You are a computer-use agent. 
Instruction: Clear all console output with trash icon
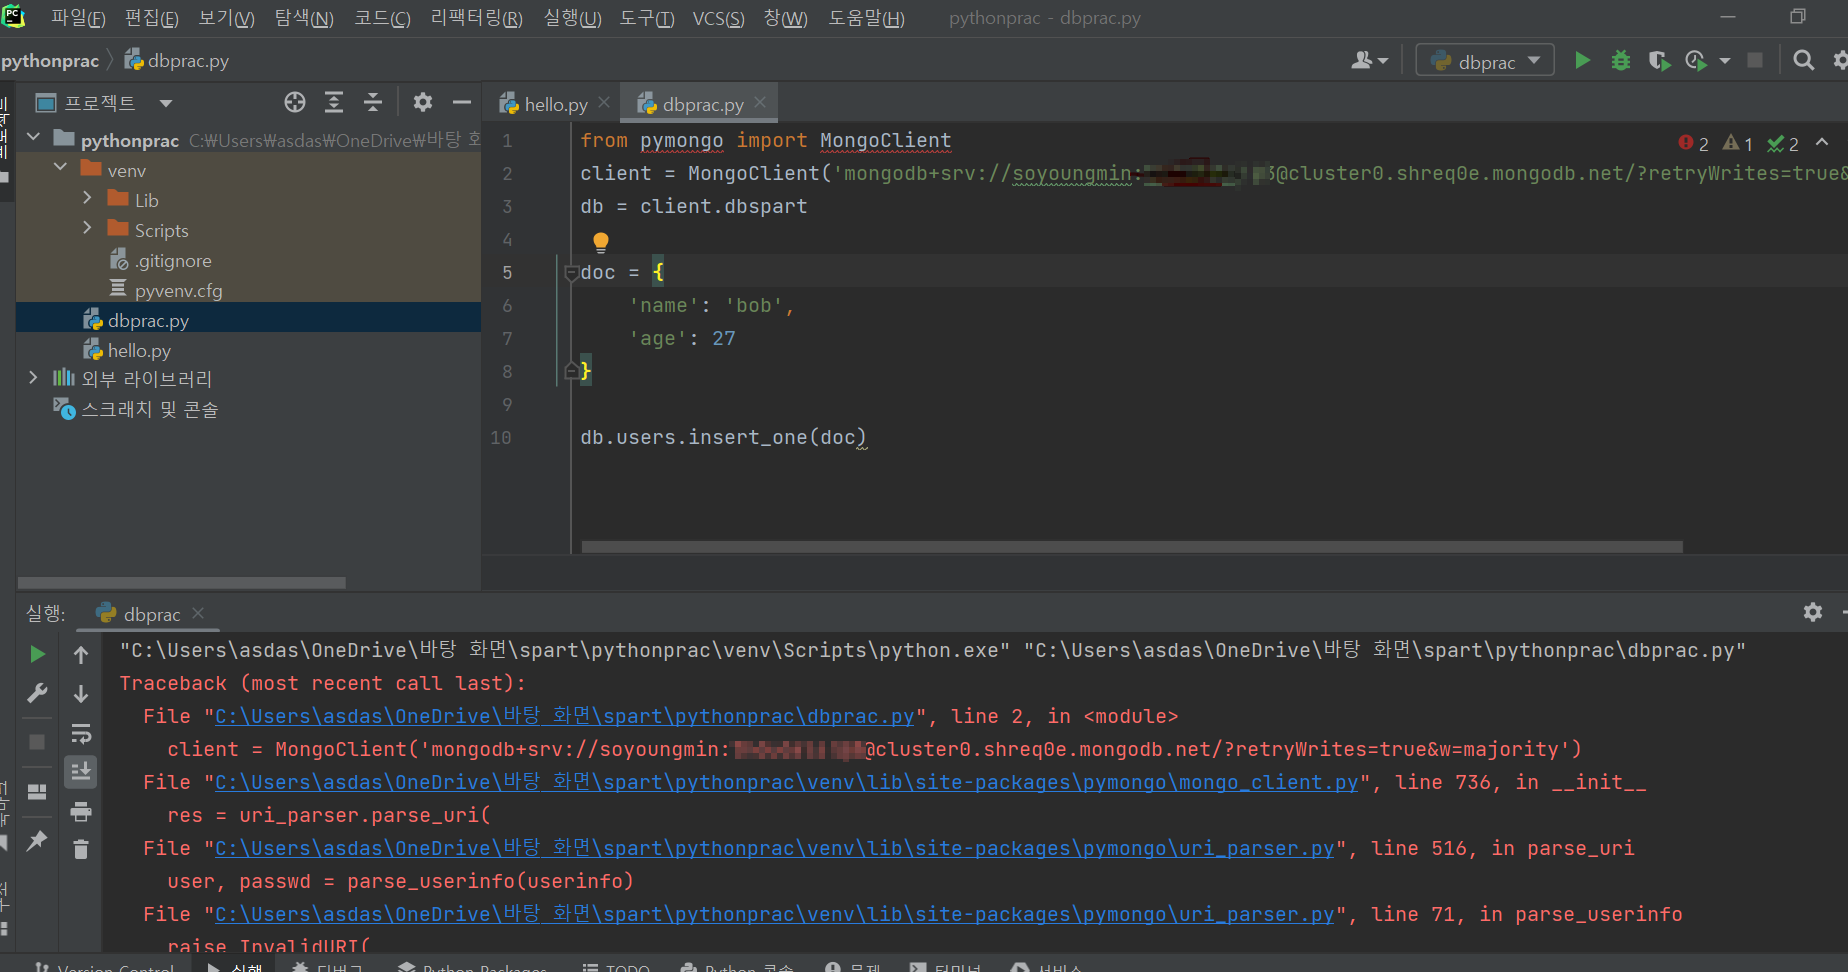coord(81,849)
